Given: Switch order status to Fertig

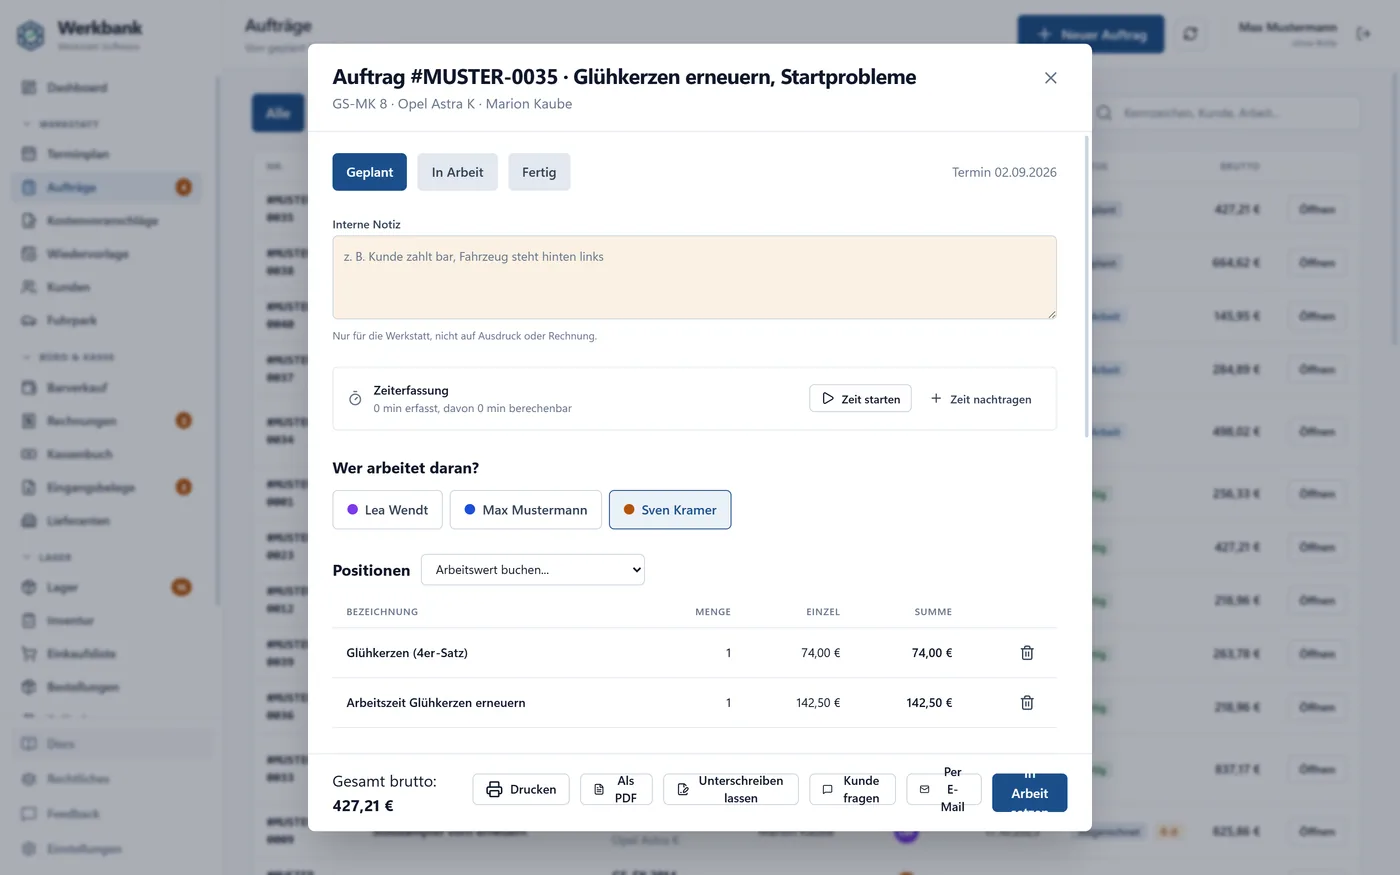Looking at the screenshot, I should 539,172.
